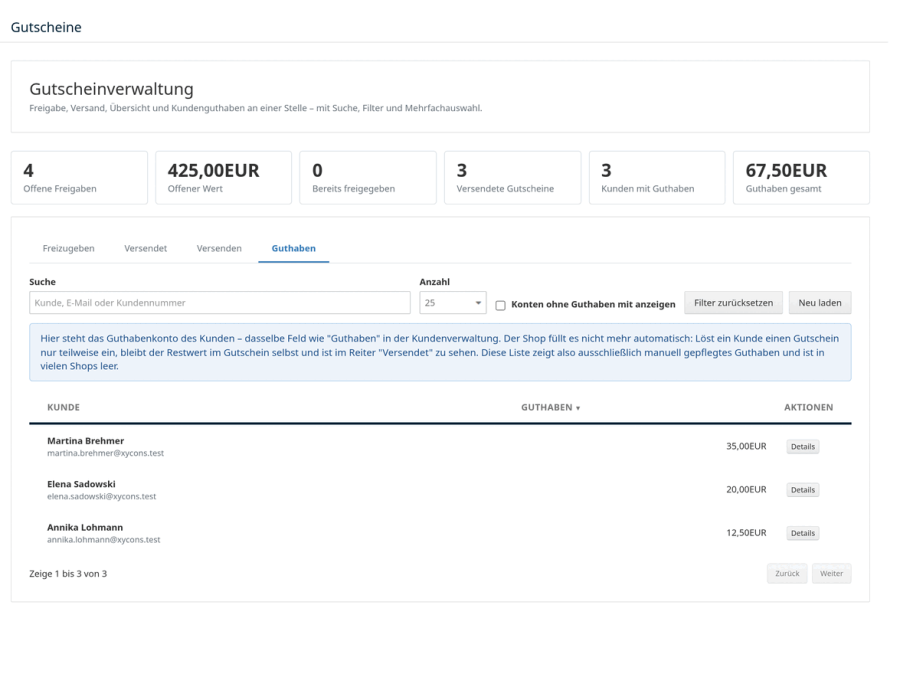Image resolution: width=900 pixels, height=700 pixels.
Task: Select the Guthaben tab
Action: 294,248
